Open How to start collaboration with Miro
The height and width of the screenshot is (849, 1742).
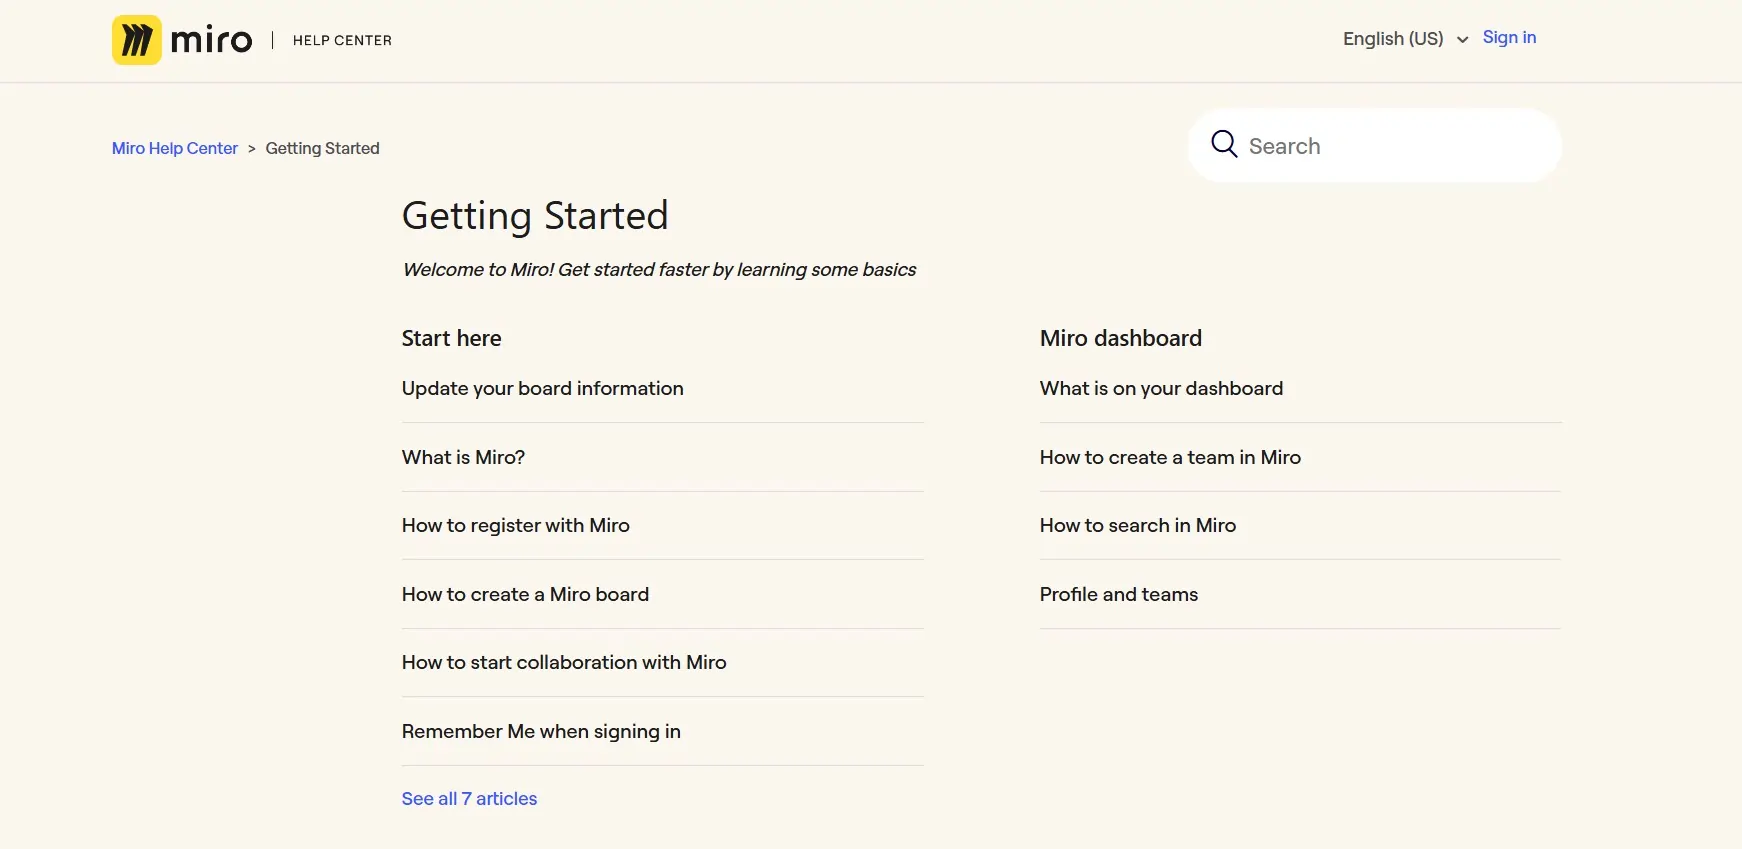[x=564, y=662]
